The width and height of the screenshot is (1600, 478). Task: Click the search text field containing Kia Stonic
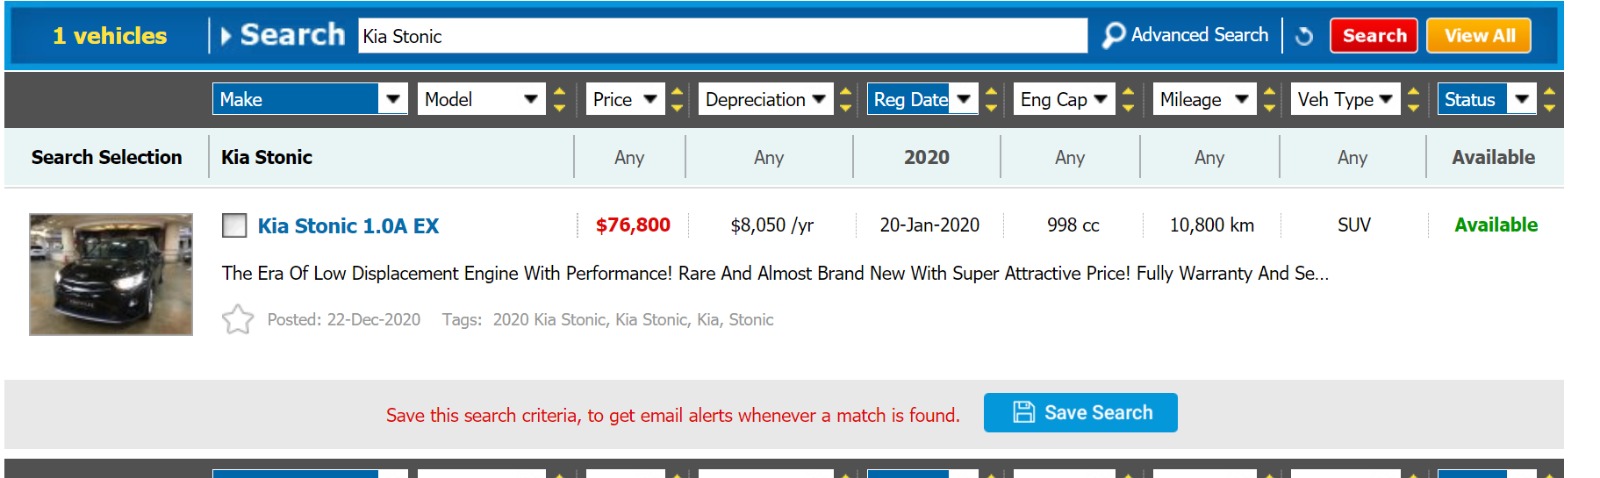coord(722,36)
